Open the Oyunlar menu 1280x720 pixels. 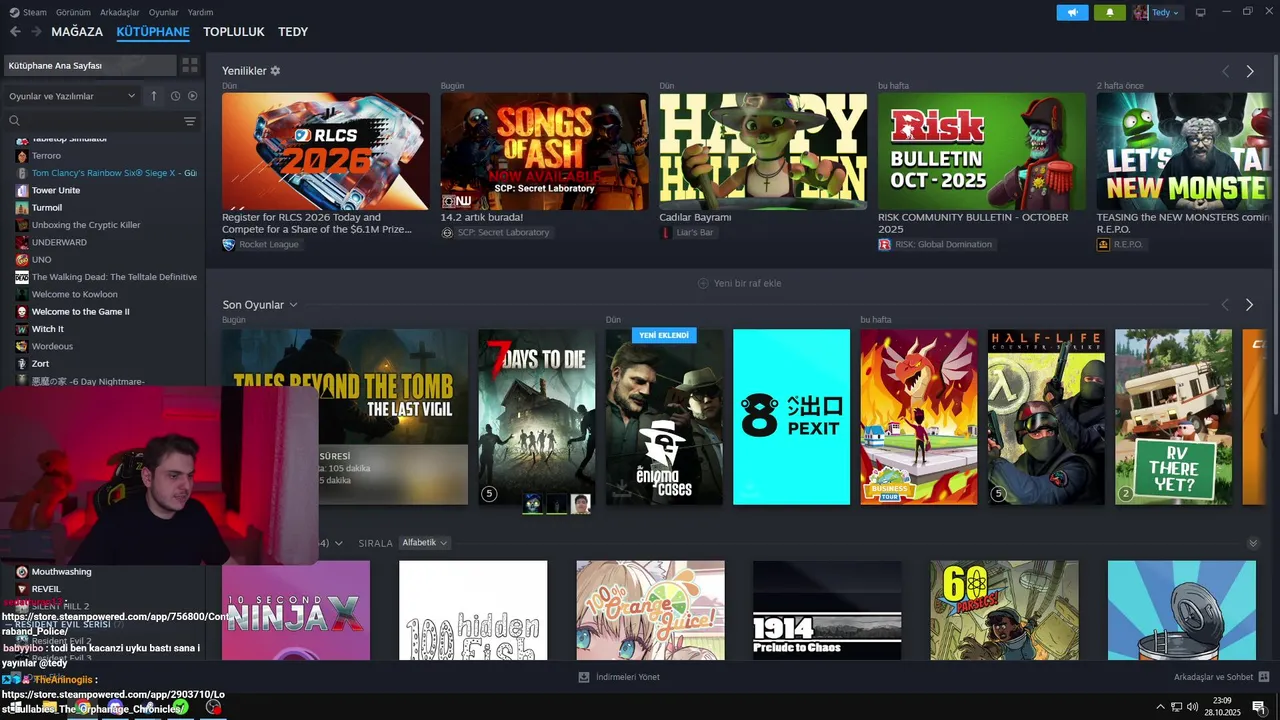164,12
